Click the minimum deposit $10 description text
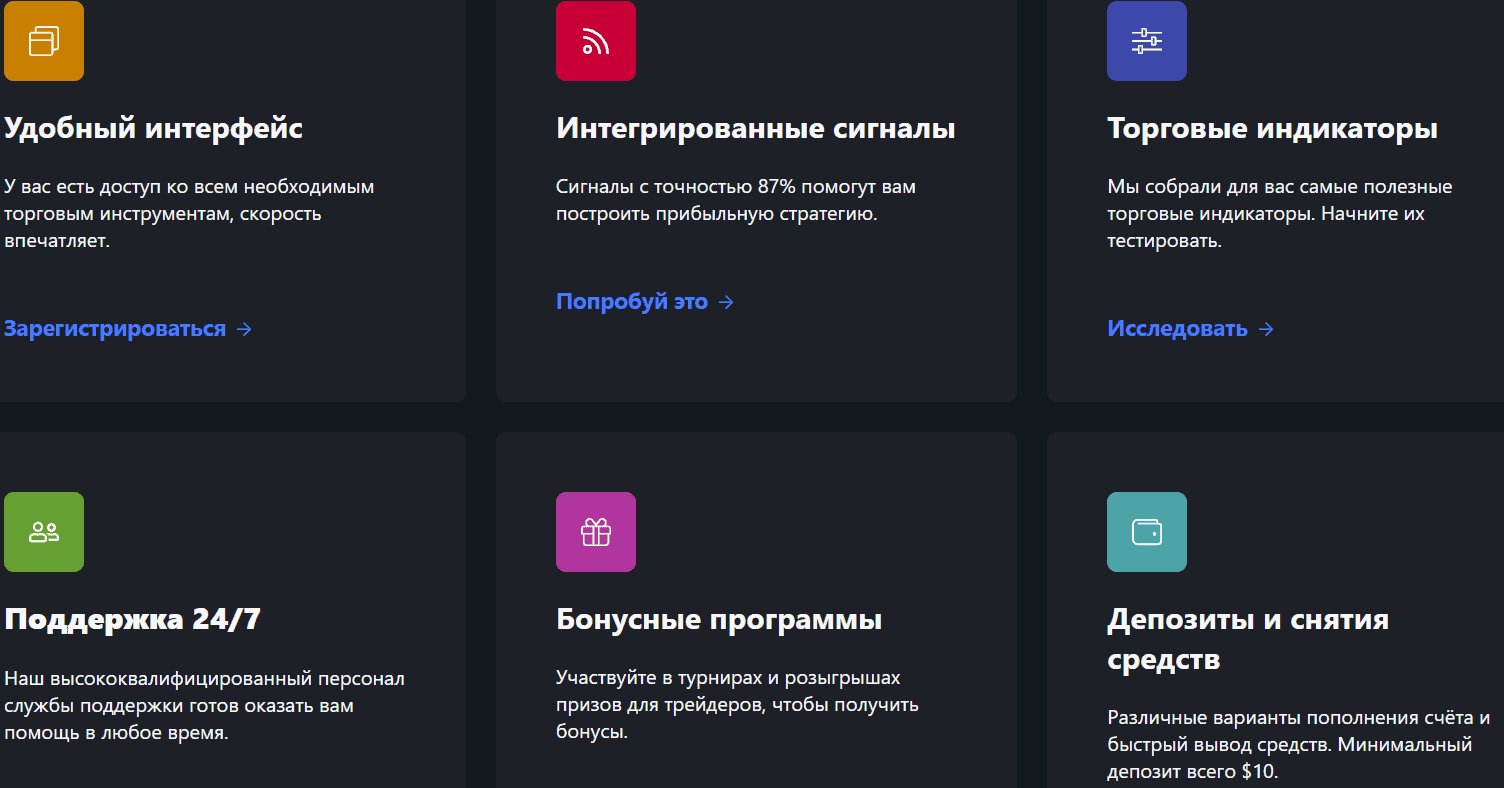 point(1298,745)
